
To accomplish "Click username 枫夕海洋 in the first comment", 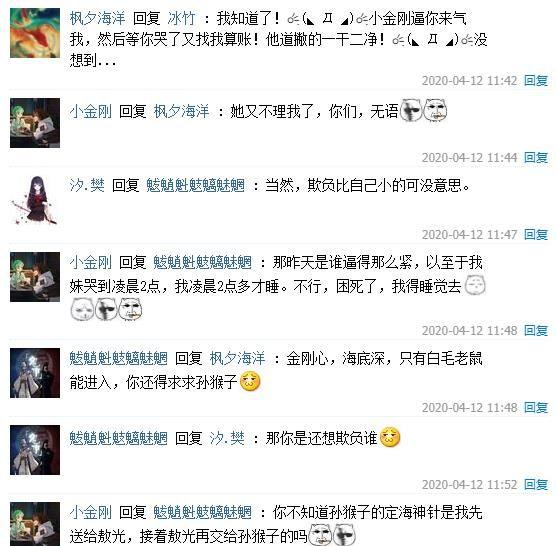I will [97, 18].
